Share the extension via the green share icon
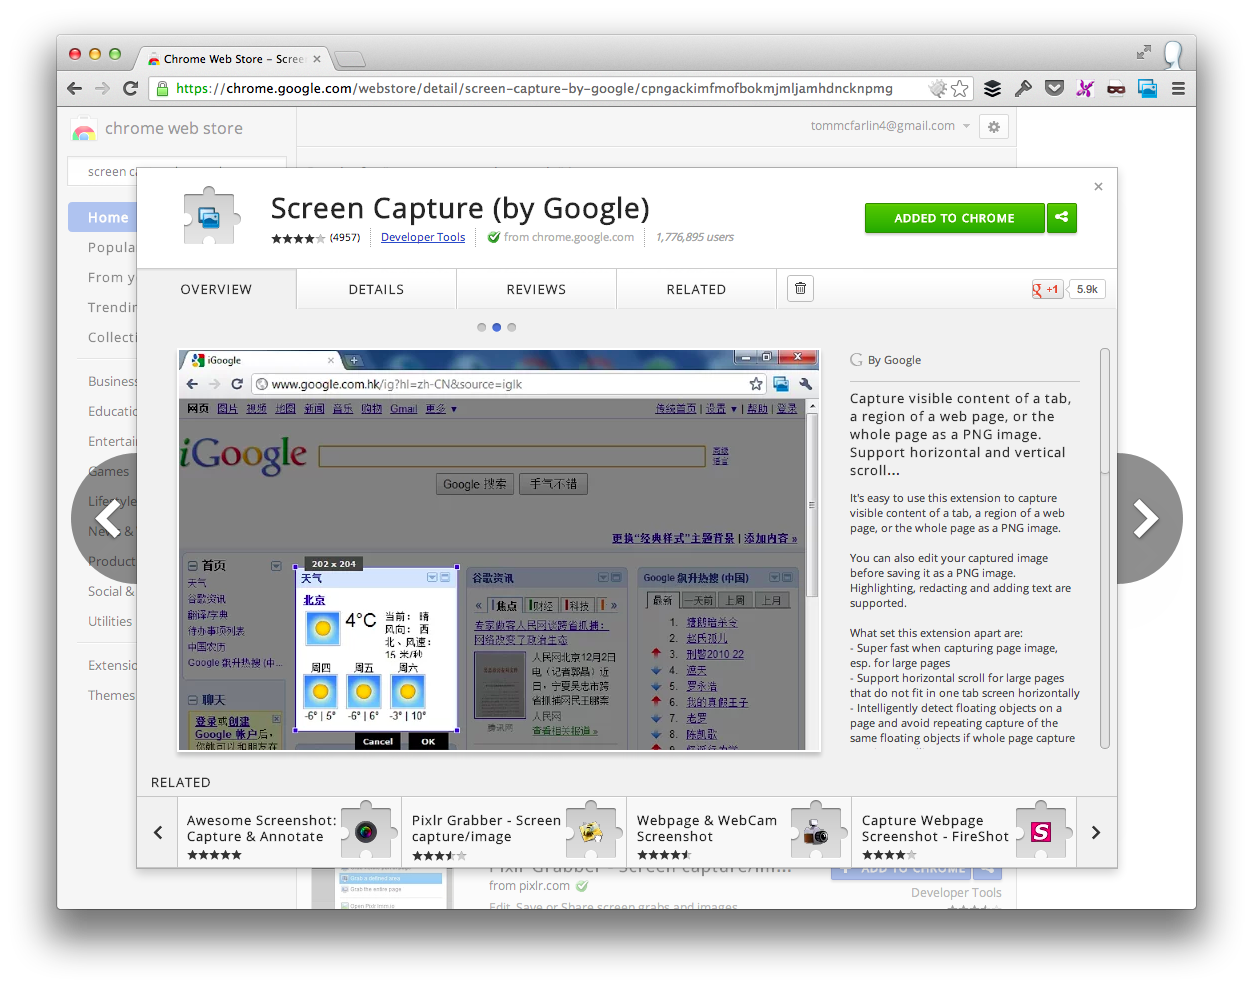Viewport: 1253px width, 988px height. point(1062,218)
